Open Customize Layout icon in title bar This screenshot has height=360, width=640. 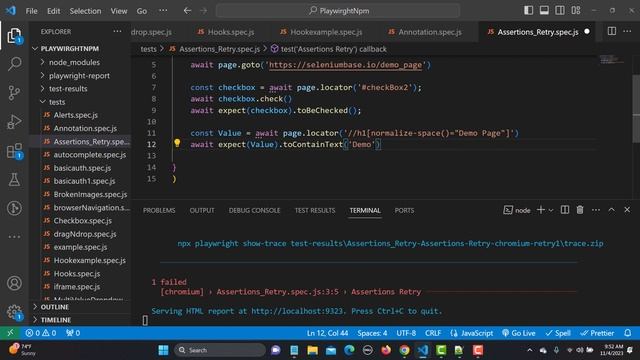576,11
